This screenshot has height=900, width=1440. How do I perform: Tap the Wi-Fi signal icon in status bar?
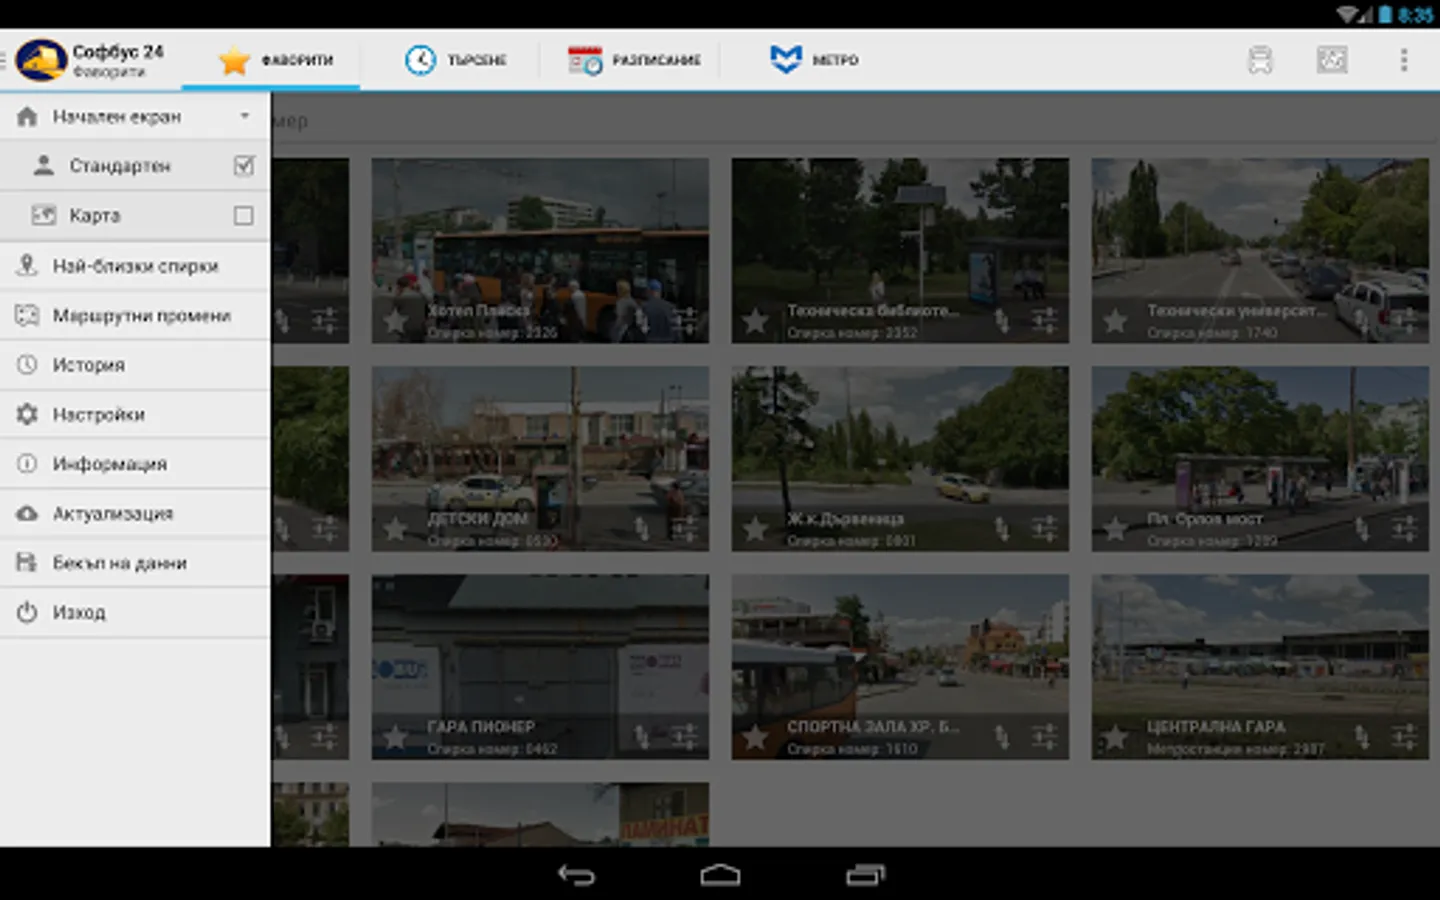click(x=1349, y=14)
